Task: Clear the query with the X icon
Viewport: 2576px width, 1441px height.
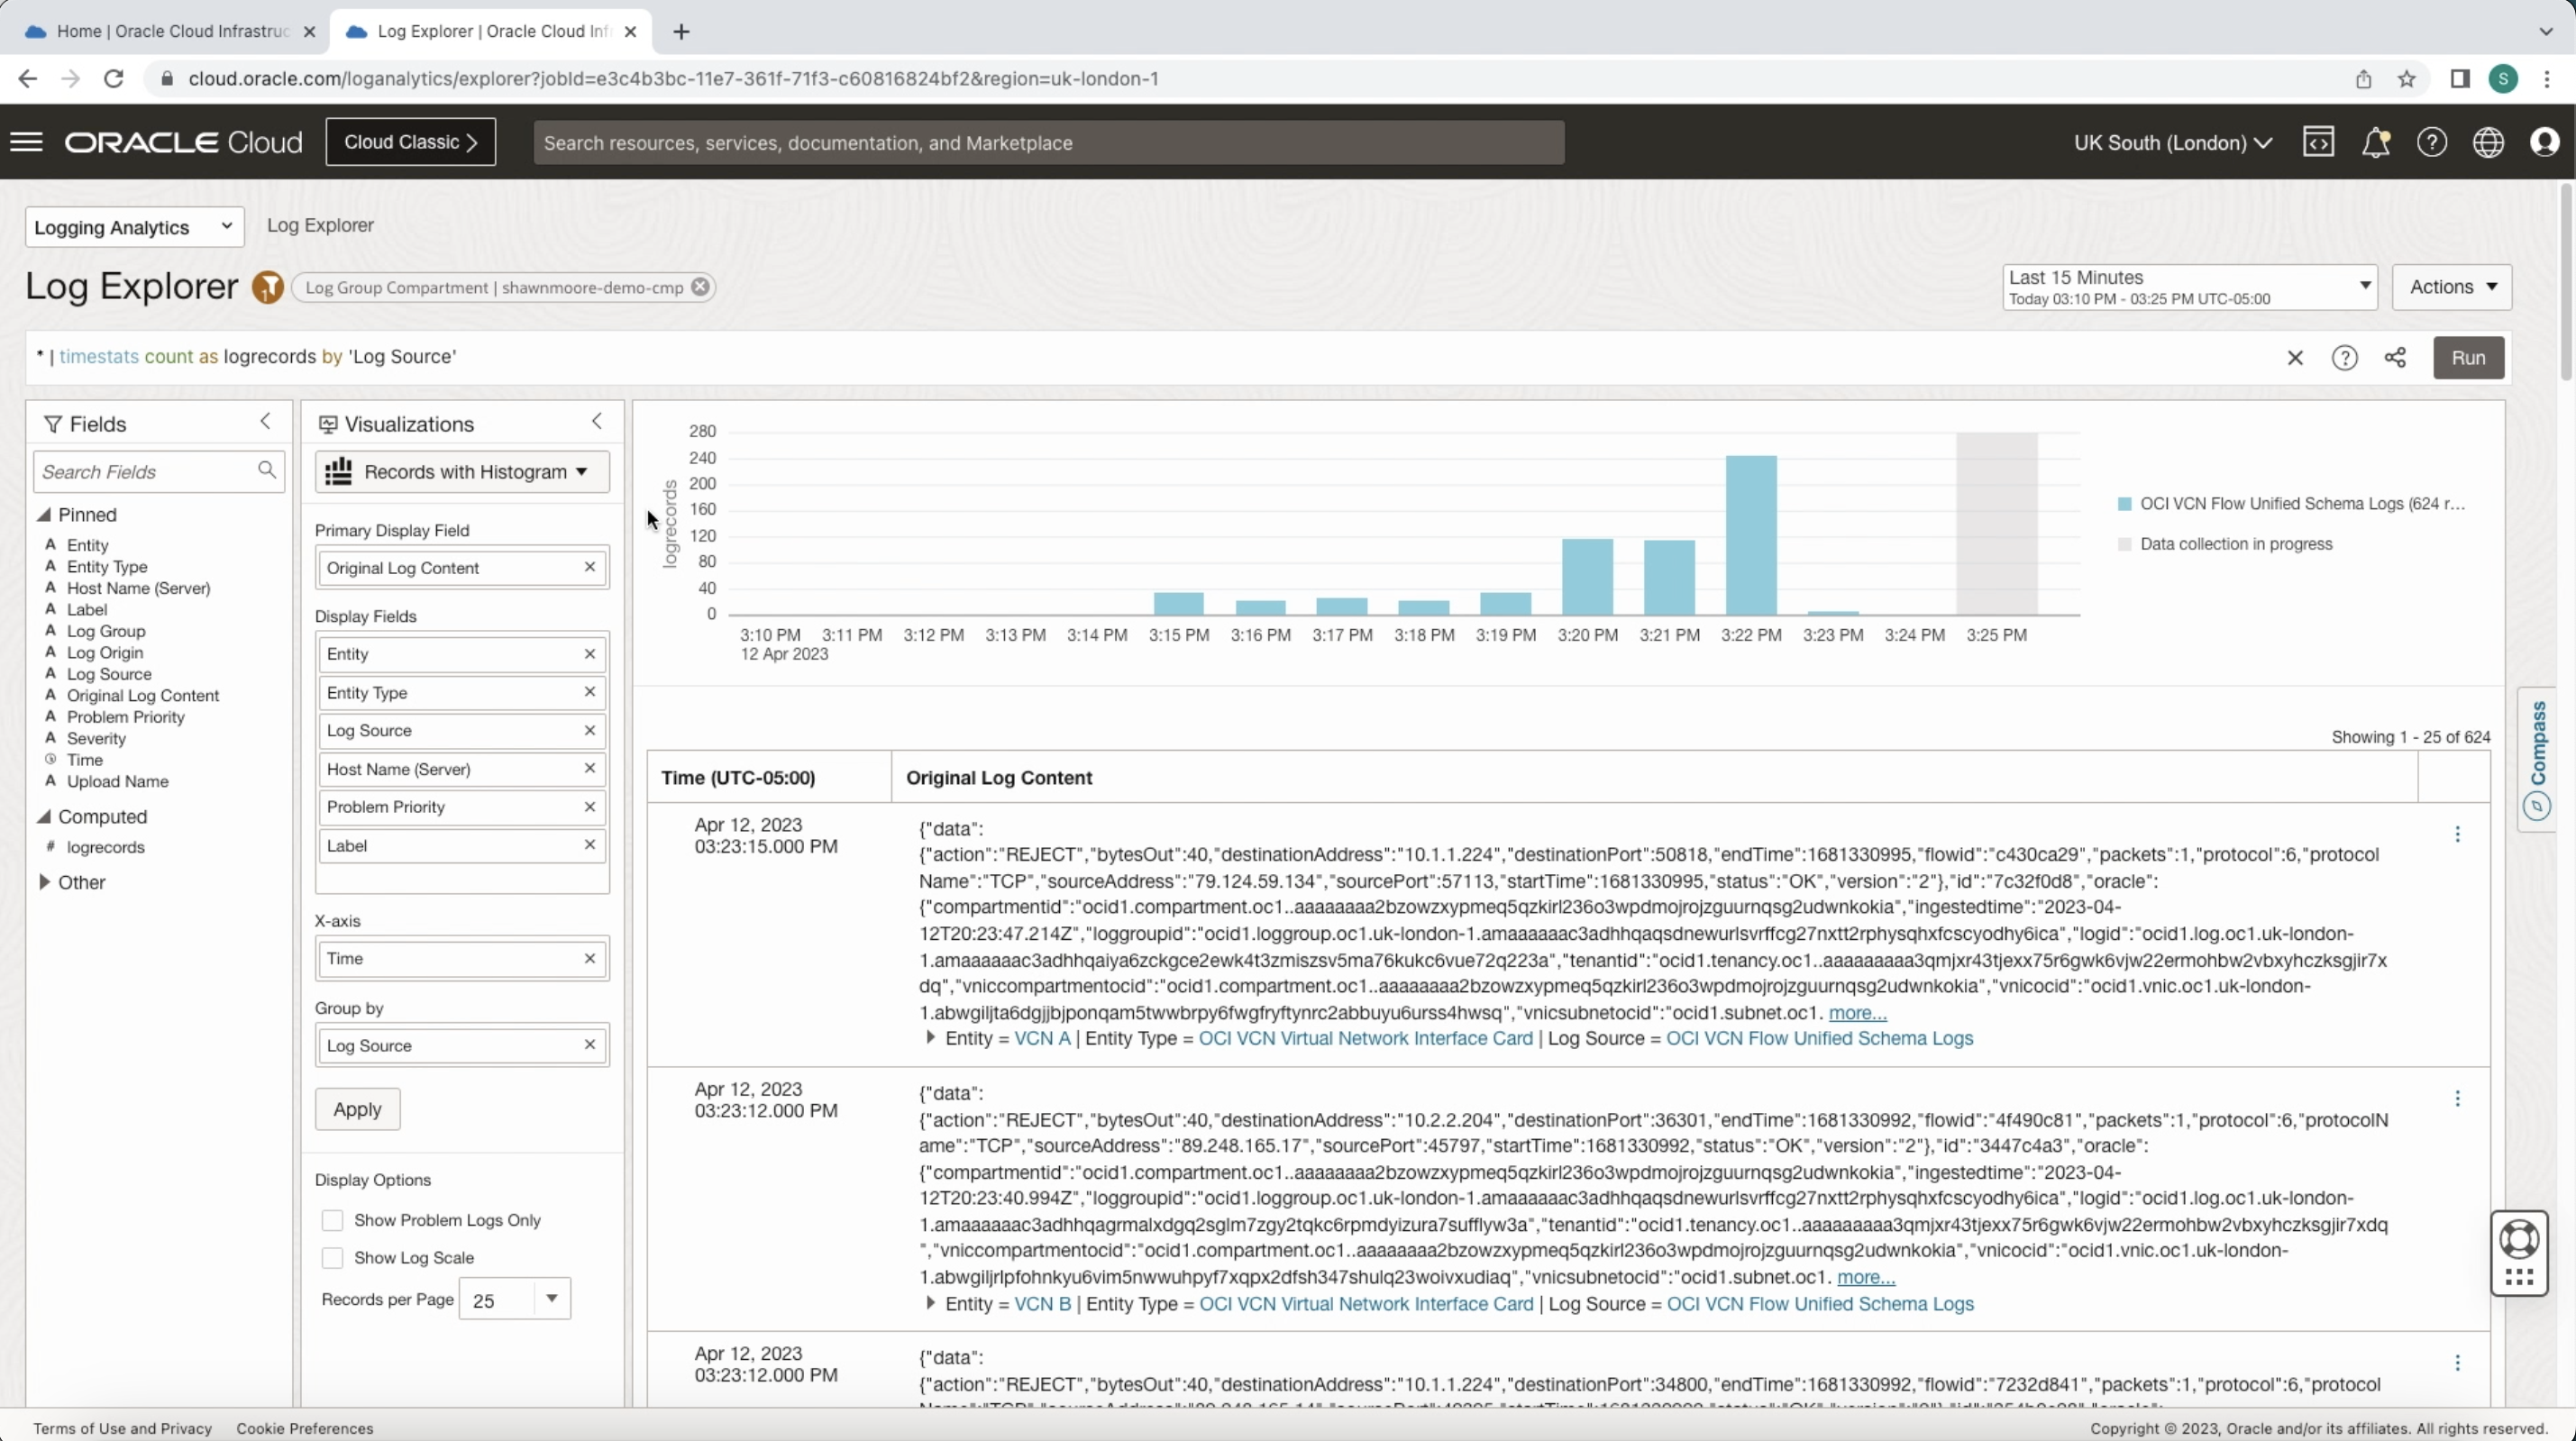Action: click(x=2295, y=357)
